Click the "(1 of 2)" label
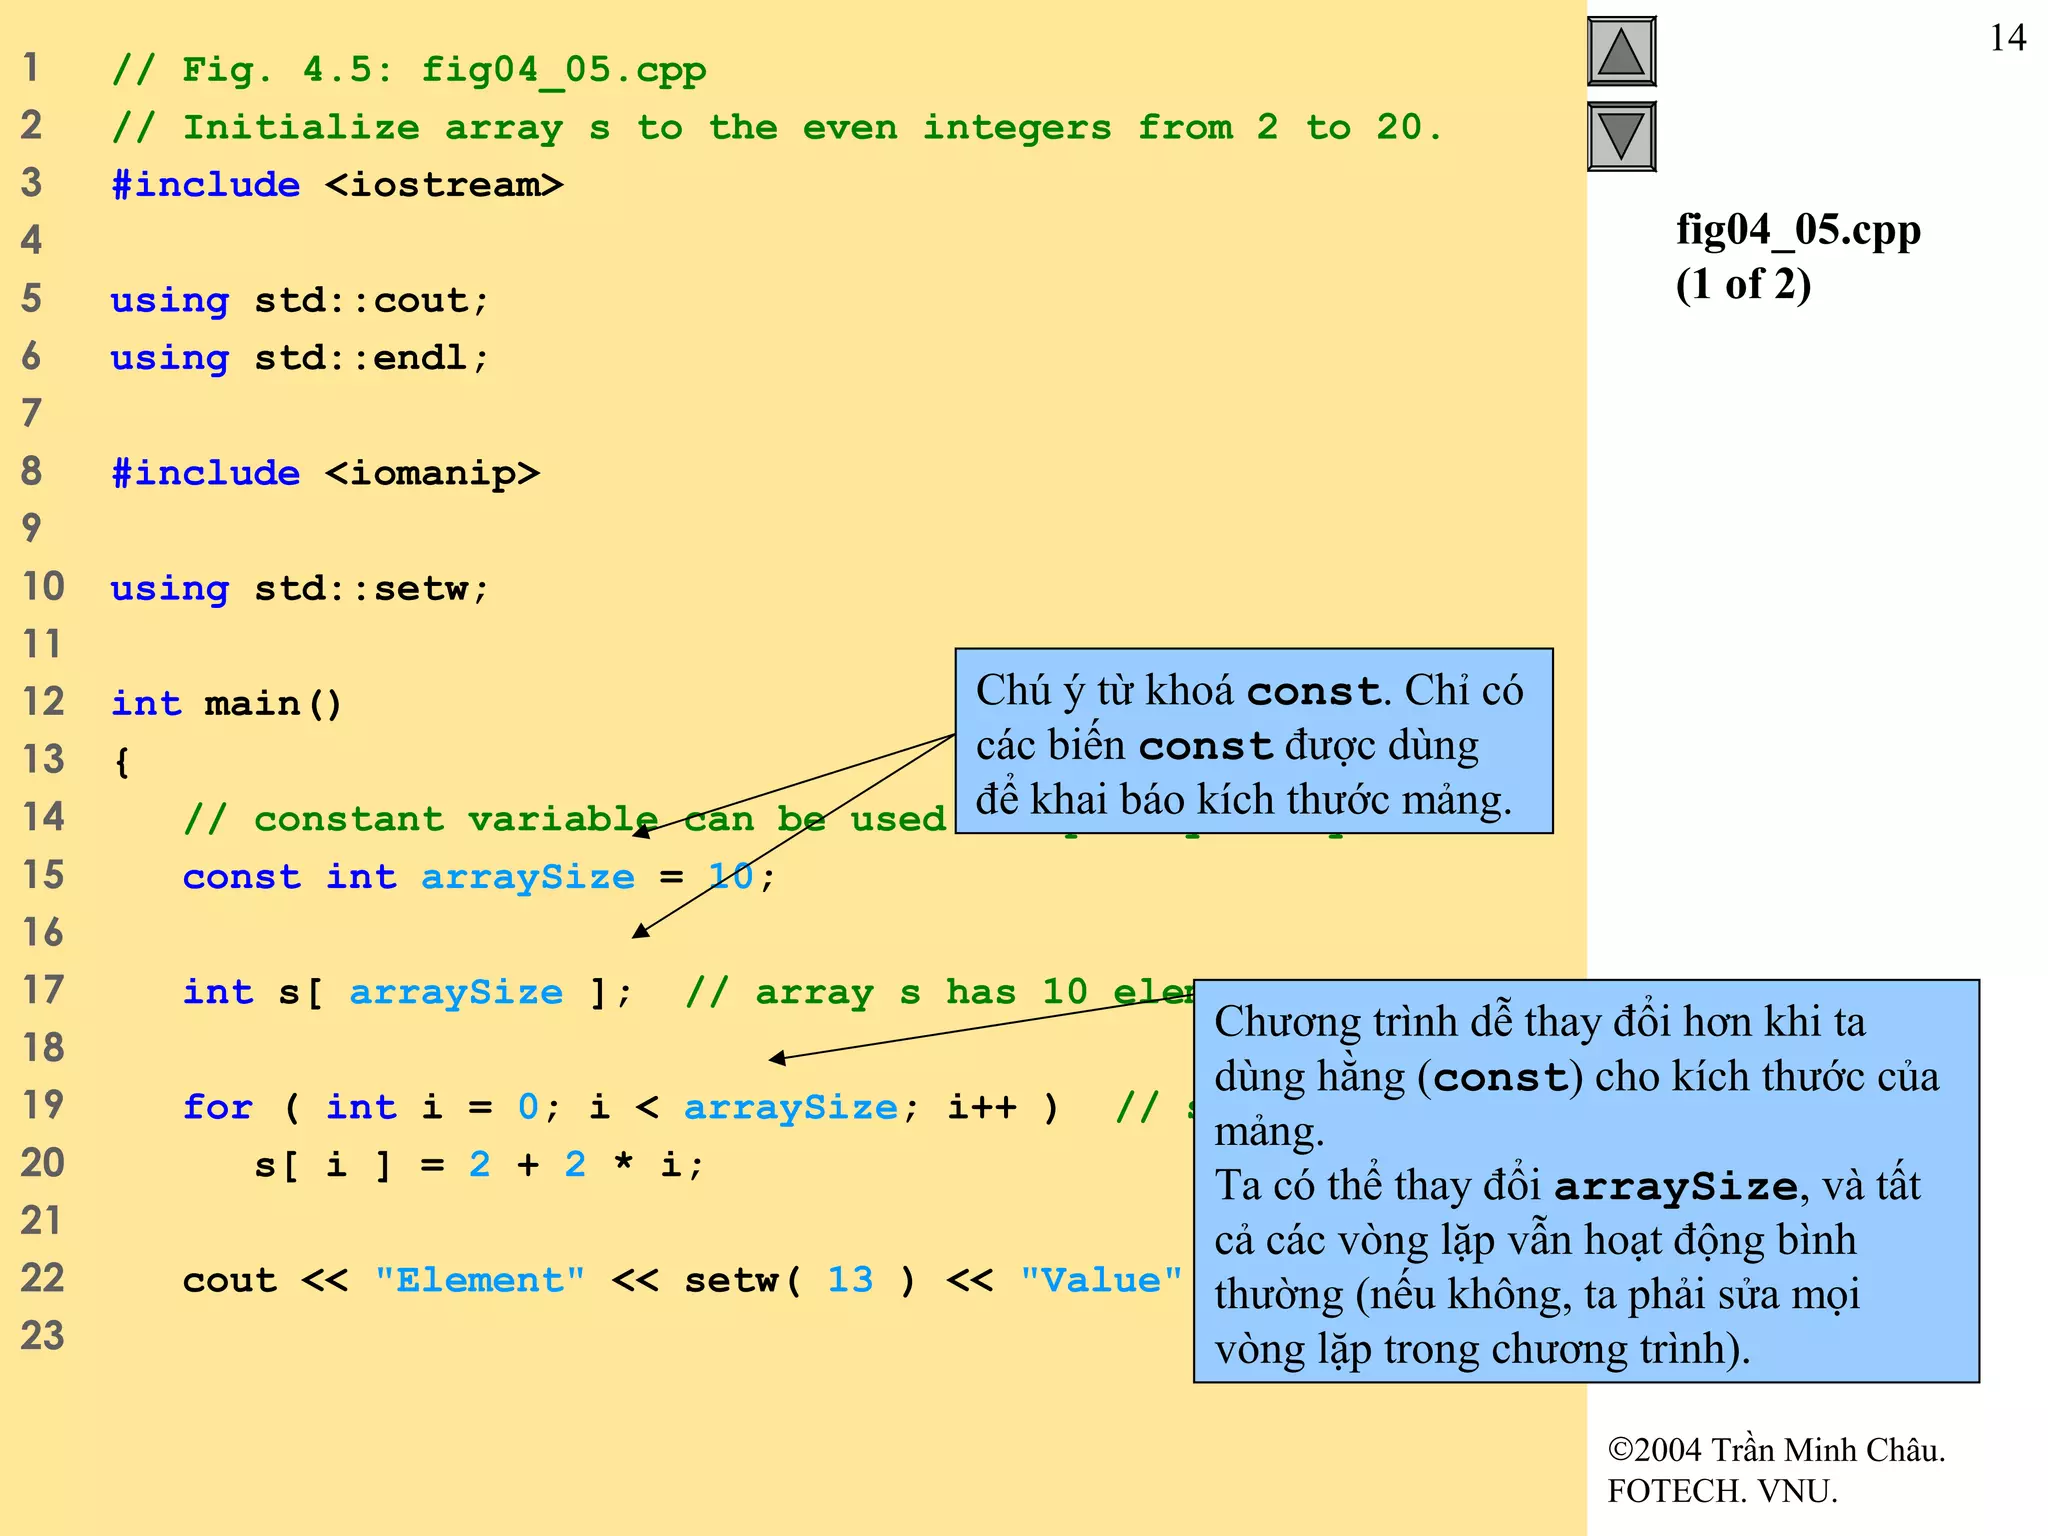2048x1536 pixels. [x=1743, y=284]
